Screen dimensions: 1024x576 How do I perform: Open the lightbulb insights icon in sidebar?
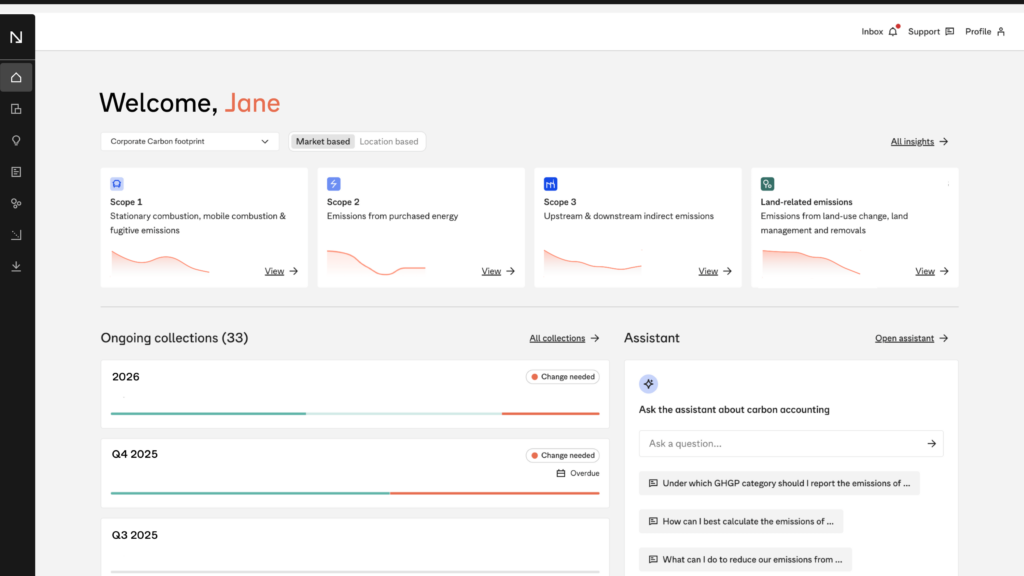click(16, 141)
